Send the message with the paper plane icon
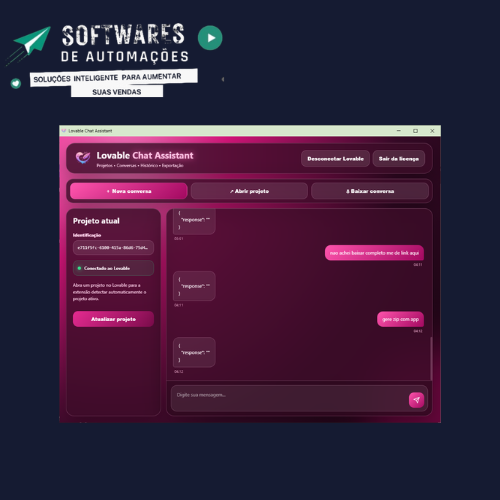500x500 pixels. pos(416,400)
